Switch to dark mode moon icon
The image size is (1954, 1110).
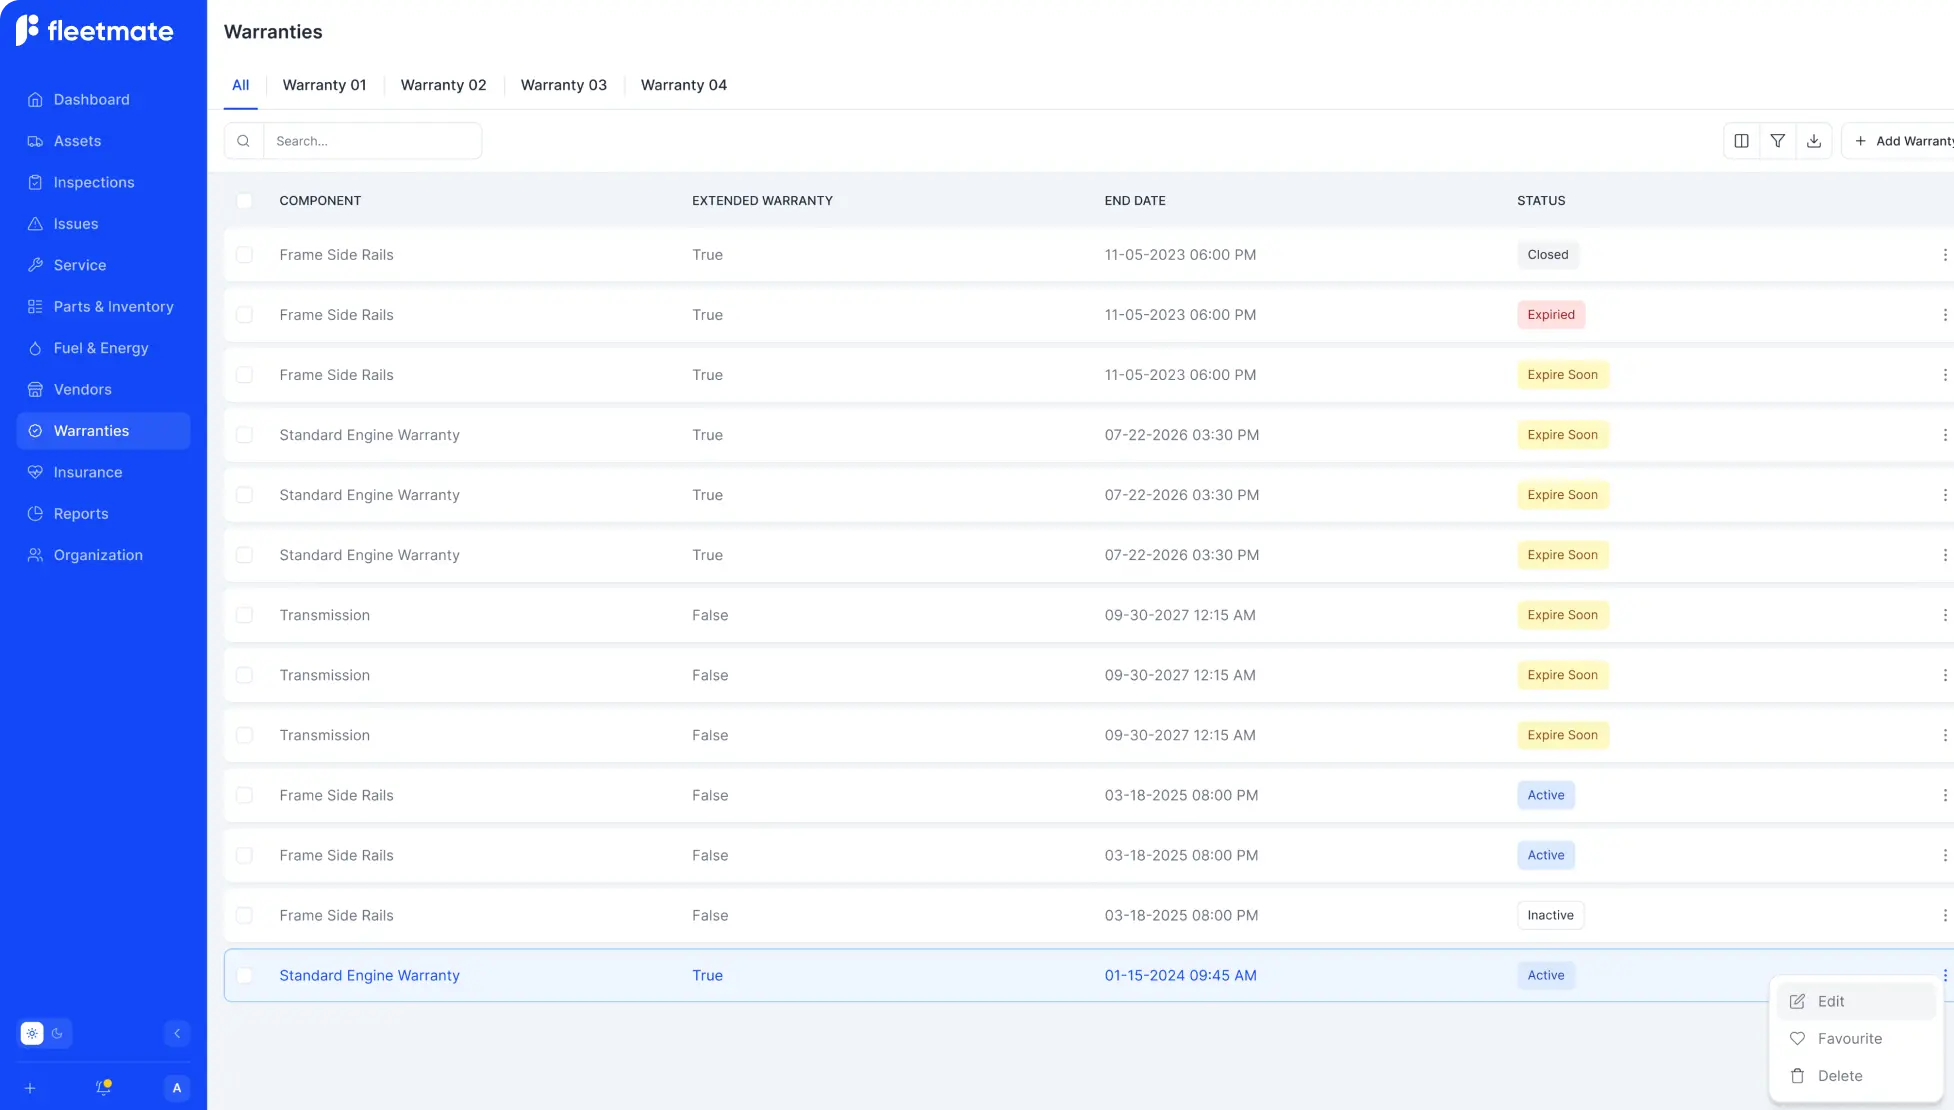pos(57,1033)
